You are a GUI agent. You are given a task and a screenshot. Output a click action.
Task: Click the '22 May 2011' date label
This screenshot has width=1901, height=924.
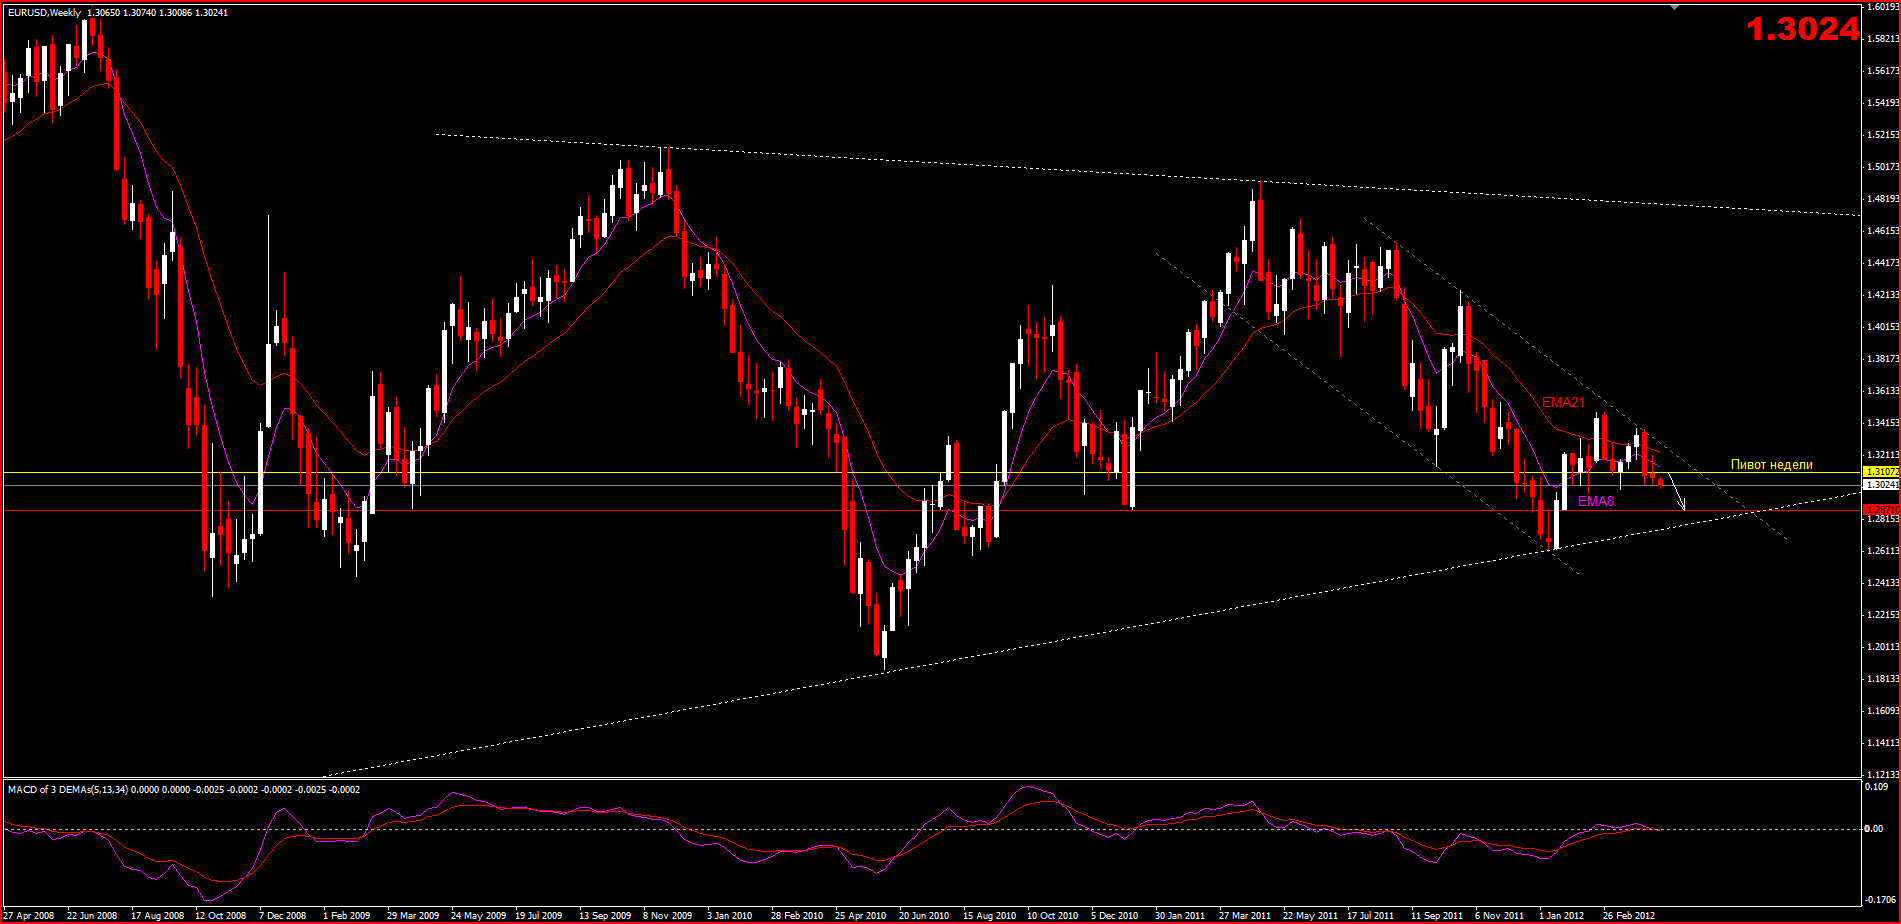point(1310,915)
